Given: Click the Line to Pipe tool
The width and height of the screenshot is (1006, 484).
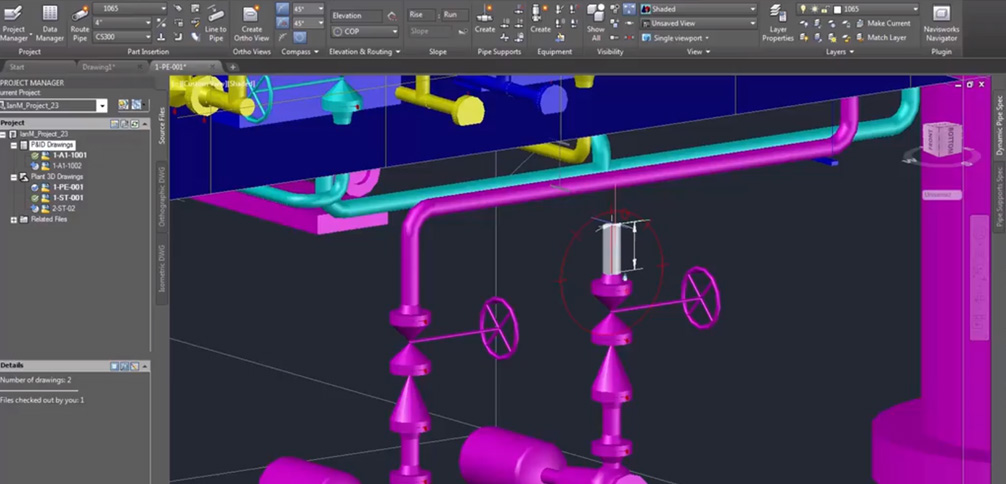Looking at the screenshot, I should [x=216, y=22].
